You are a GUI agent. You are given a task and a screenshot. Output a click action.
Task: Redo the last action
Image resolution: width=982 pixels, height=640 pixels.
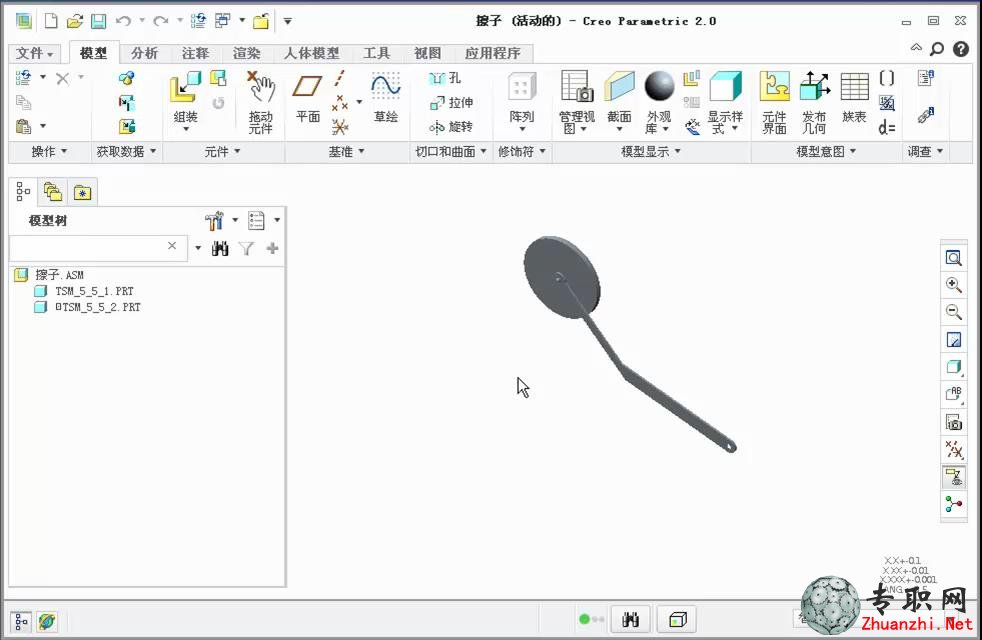161,21
